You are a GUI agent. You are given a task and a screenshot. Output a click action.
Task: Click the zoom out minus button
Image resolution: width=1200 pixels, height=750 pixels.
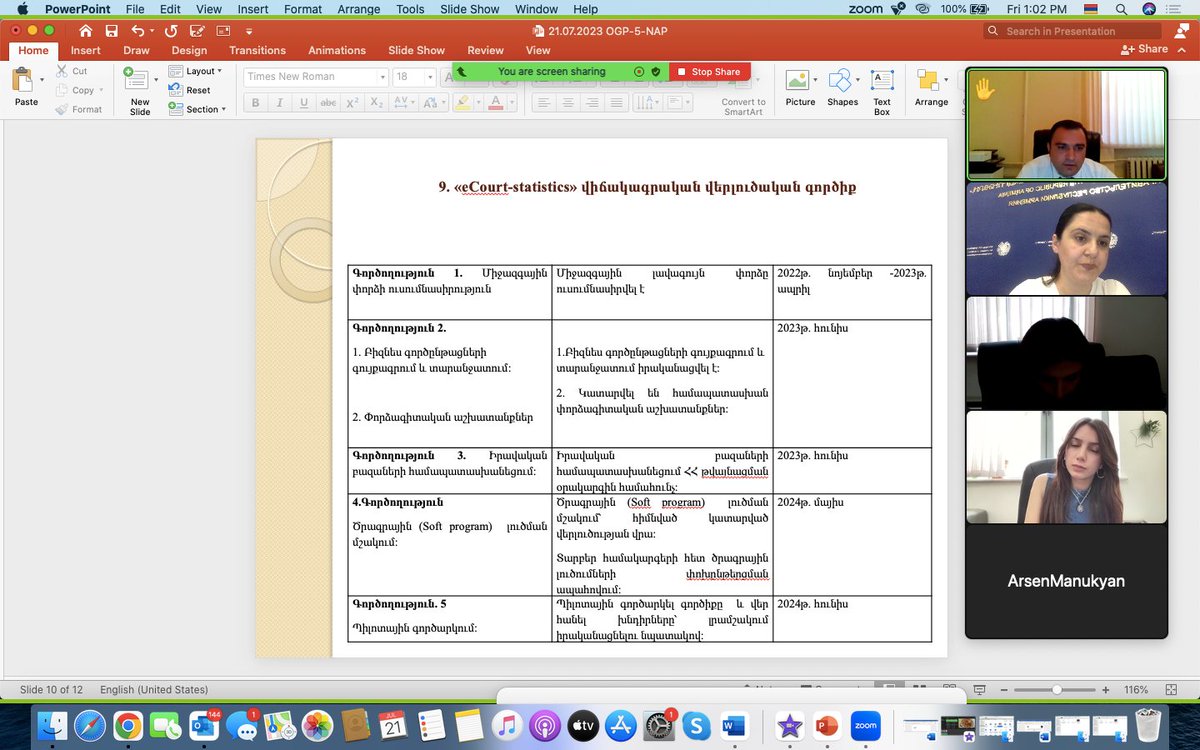(x=1003, y=690)
